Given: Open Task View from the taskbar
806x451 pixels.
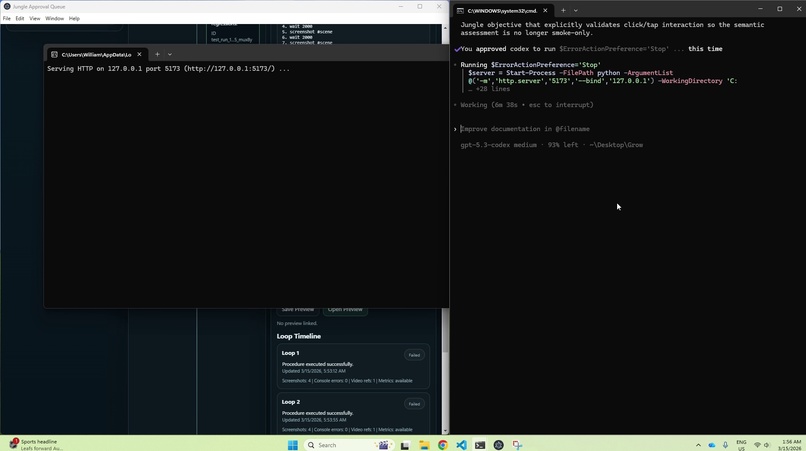Looking at the screenshot, I should click(x=405, y=445).
